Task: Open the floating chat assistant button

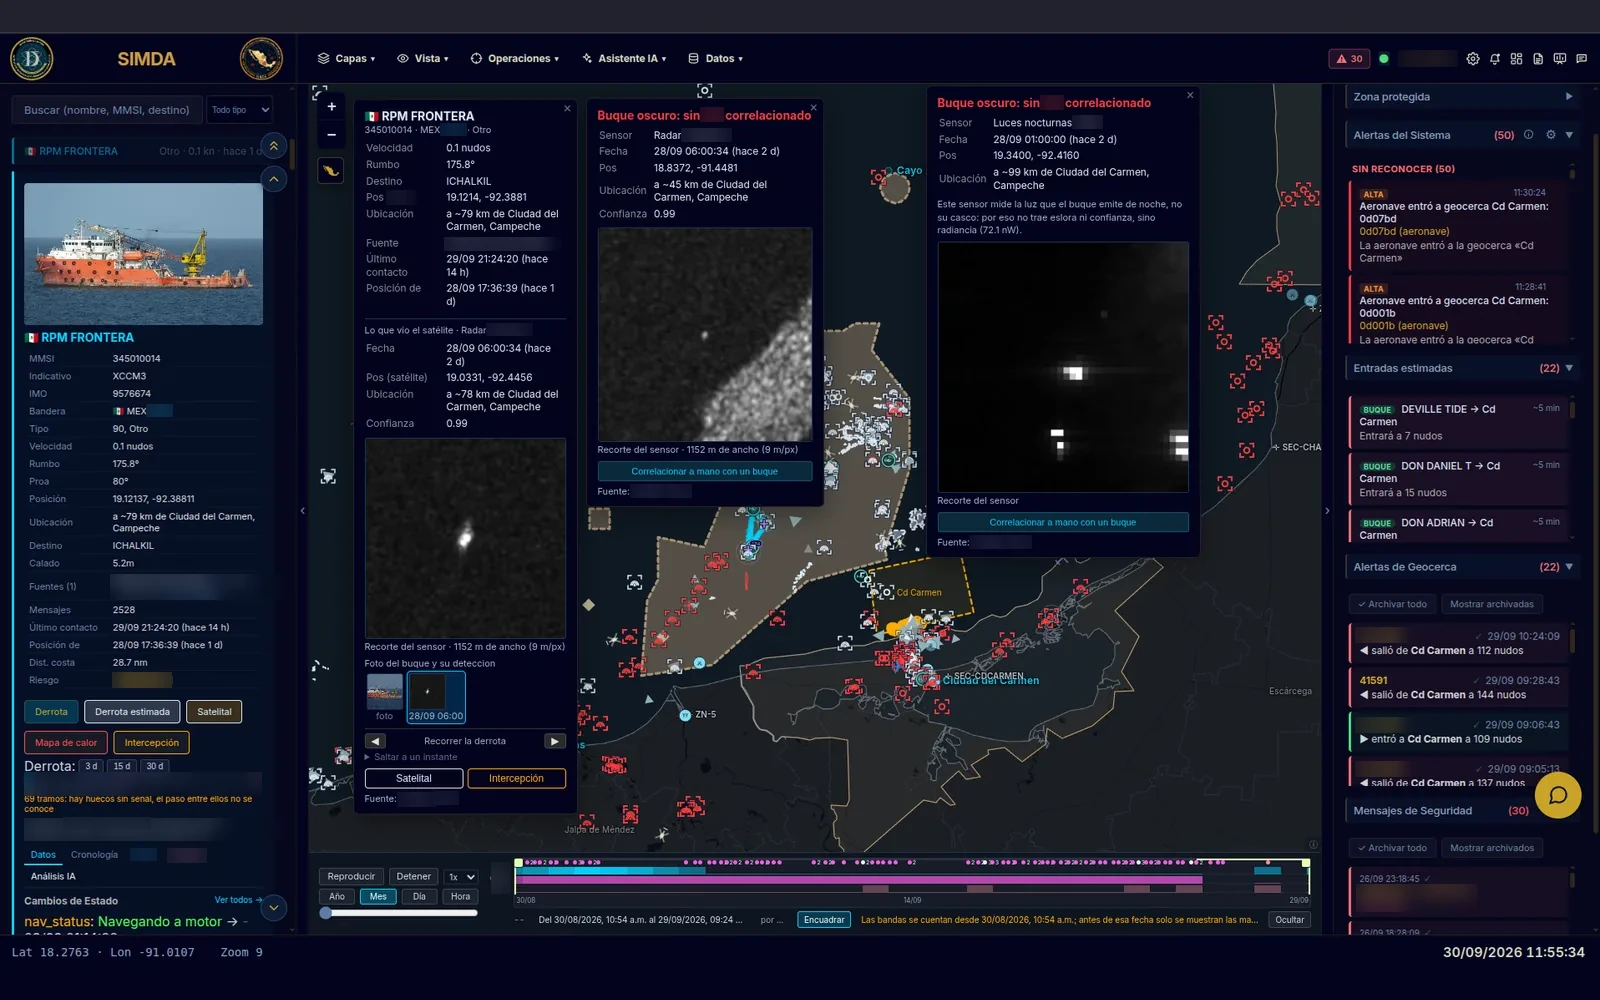Action: pos(1557,796)
